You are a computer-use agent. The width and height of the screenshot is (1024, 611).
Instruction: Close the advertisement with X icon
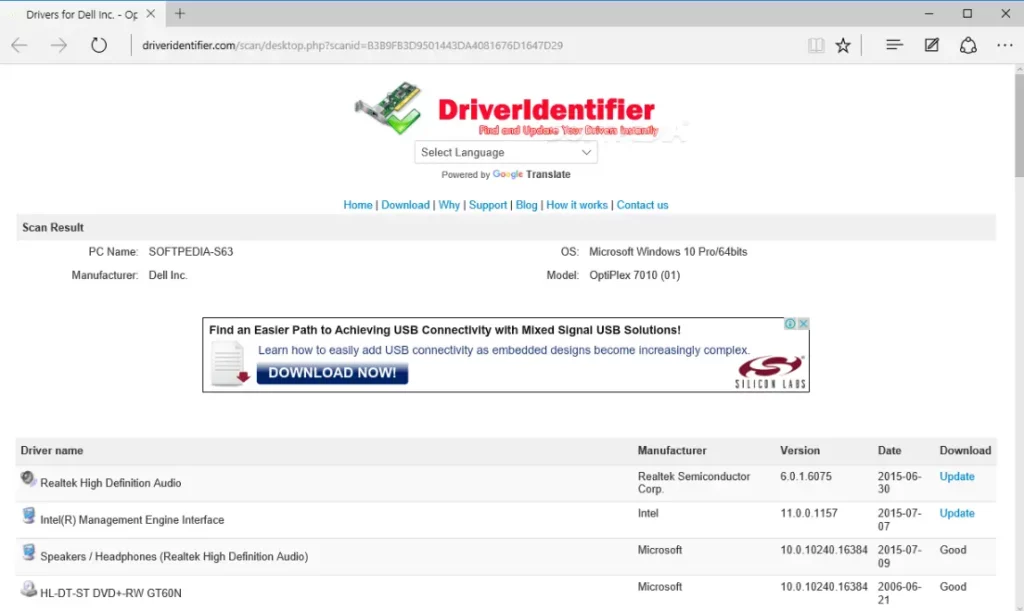click(x=803, y=324)
